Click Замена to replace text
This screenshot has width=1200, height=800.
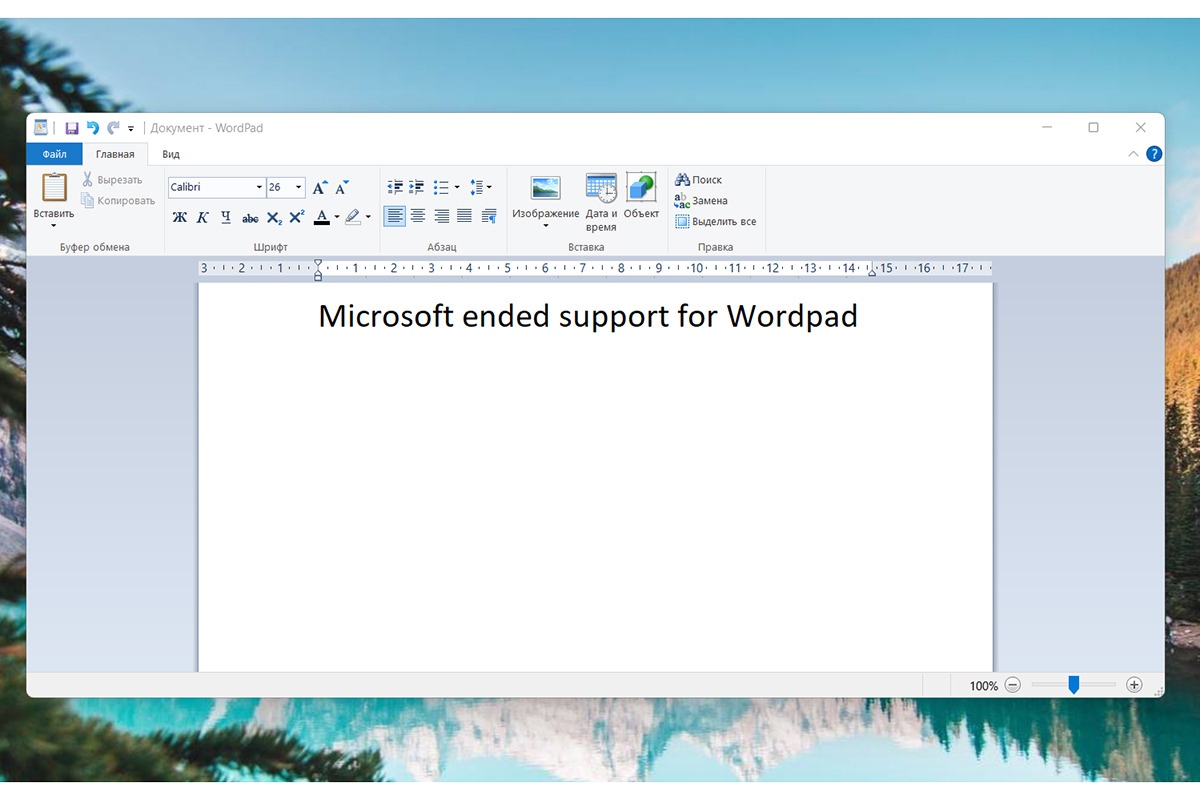(x=701, y=201)
